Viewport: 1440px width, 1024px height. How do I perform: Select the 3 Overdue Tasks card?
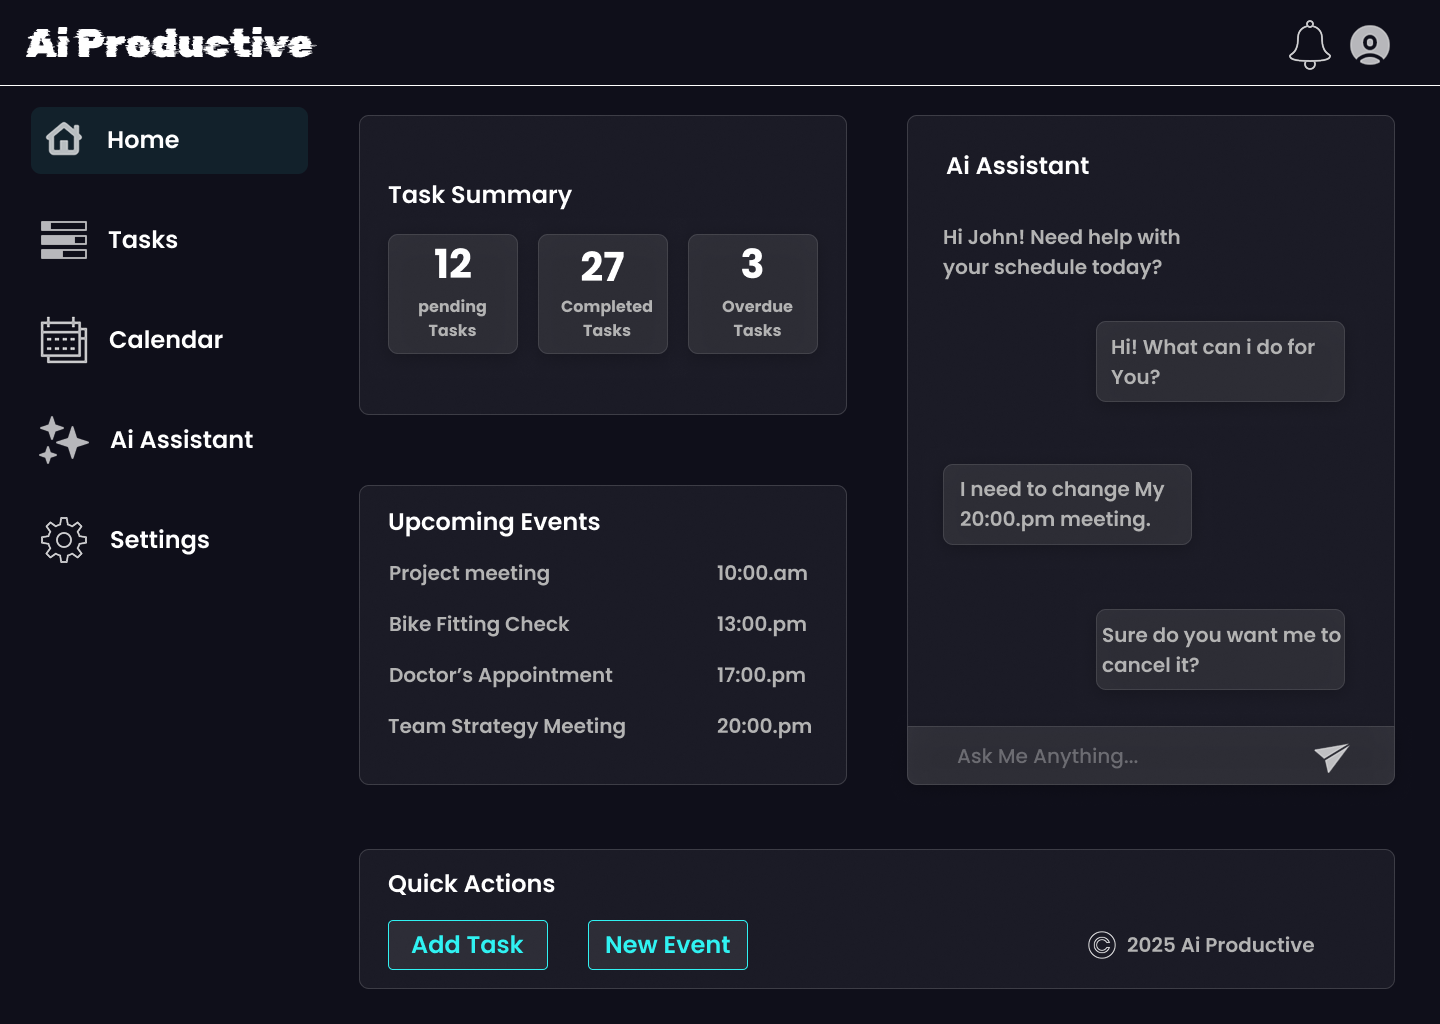tap(753, 294)
